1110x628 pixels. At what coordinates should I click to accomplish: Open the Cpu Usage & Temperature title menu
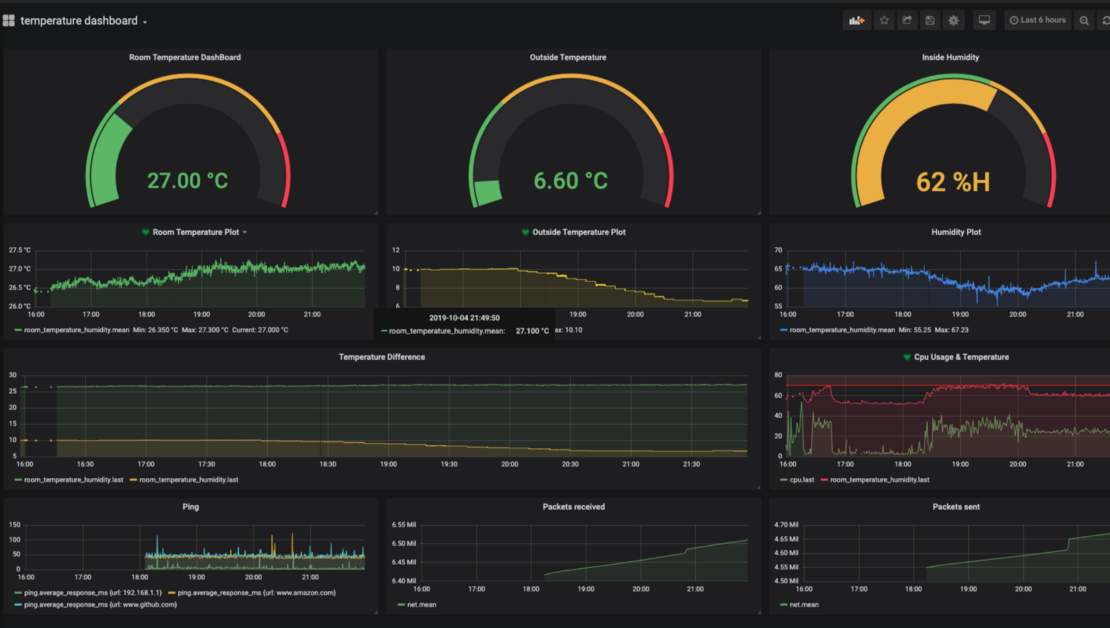961,357
